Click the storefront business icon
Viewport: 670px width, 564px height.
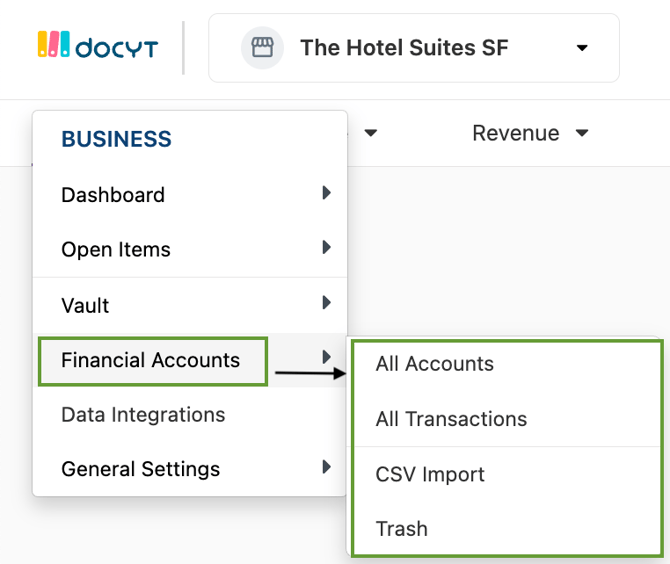coord(262,47)
